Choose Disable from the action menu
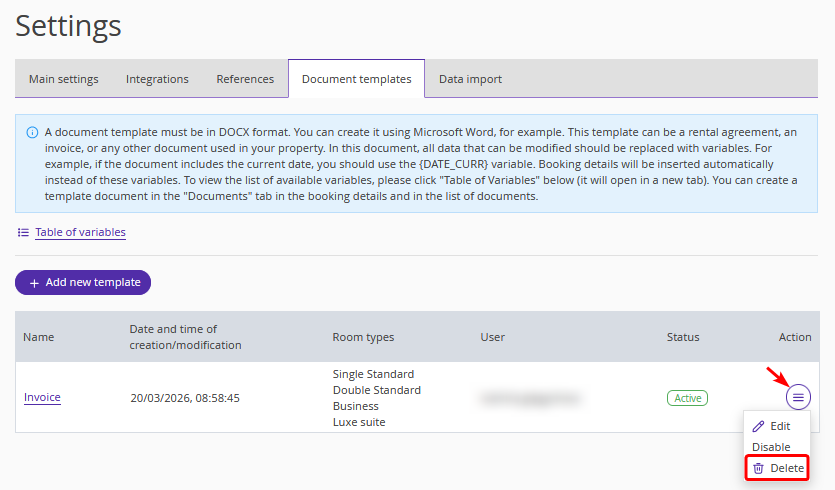Screen dimensions: 835x490 771,447
